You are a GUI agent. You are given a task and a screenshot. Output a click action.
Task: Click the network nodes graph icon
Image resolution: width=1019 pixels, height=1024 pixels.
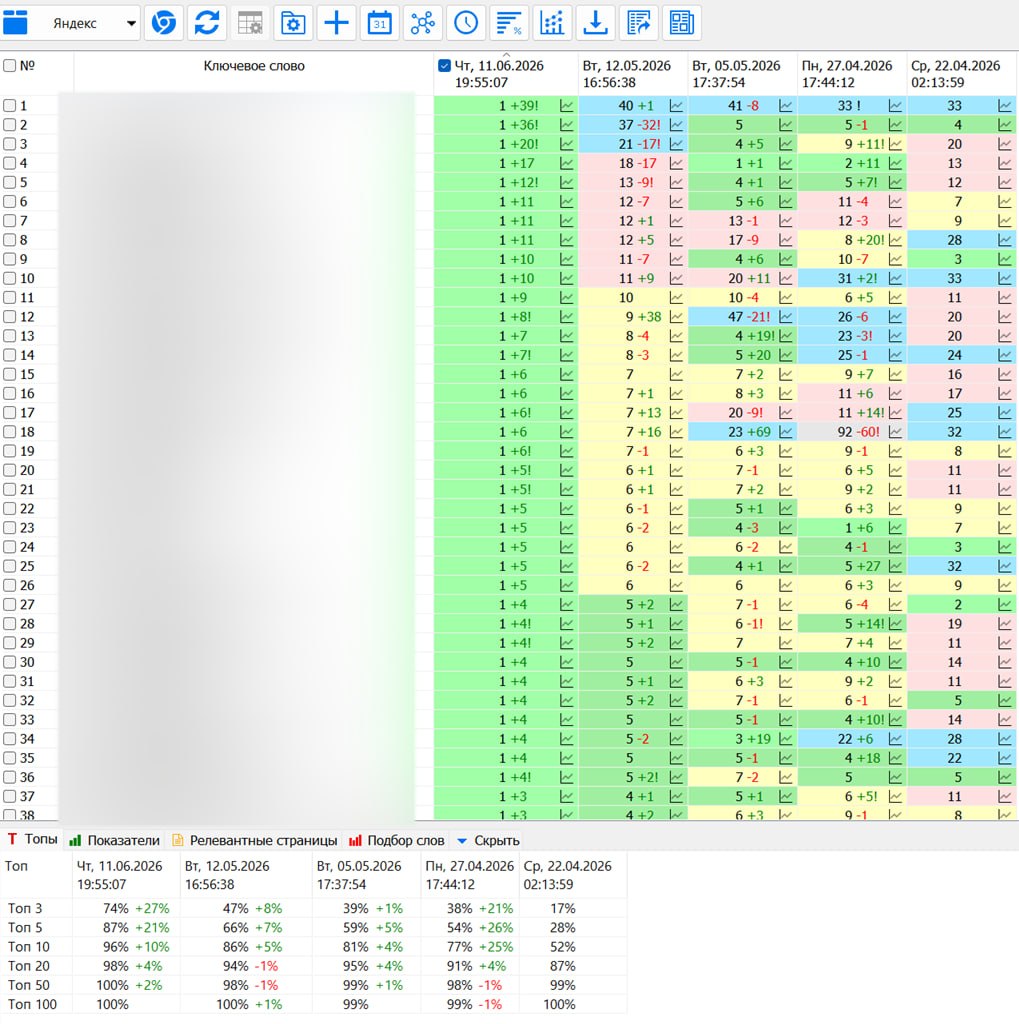tap(423, 23)
